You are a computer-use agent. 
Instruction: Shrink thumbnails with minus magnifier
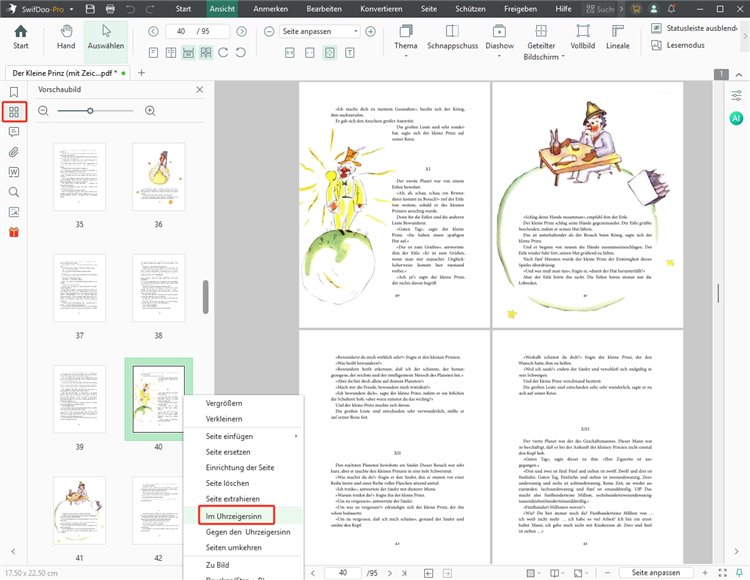click(44, 111)
